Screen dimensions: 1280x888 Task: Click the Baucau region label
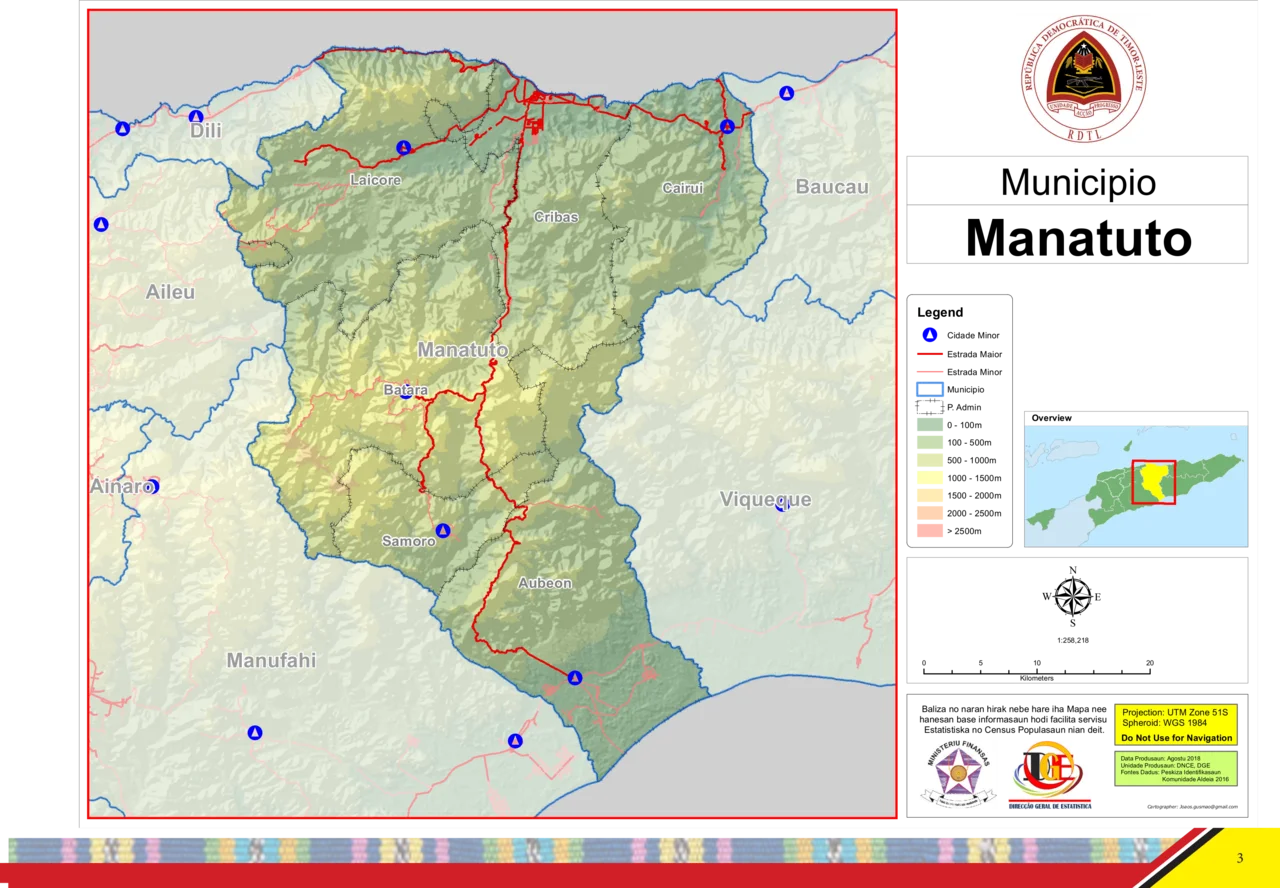click(x=832, y=187)
